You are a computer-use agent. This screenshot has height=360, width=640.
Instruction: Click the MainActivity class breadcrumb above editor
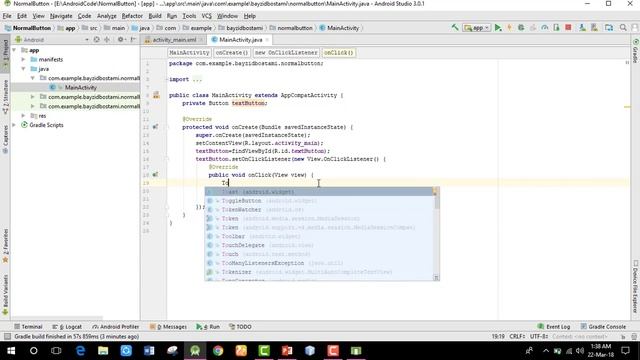coord(189,53)
